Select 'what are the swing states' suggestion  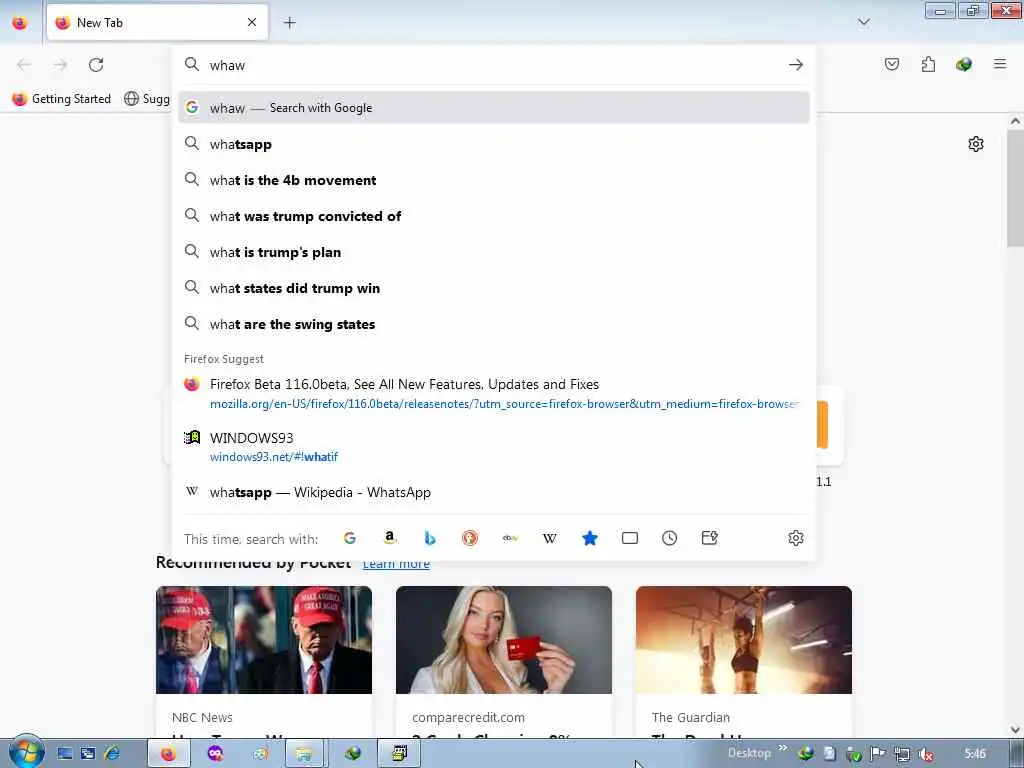(494, 324)
